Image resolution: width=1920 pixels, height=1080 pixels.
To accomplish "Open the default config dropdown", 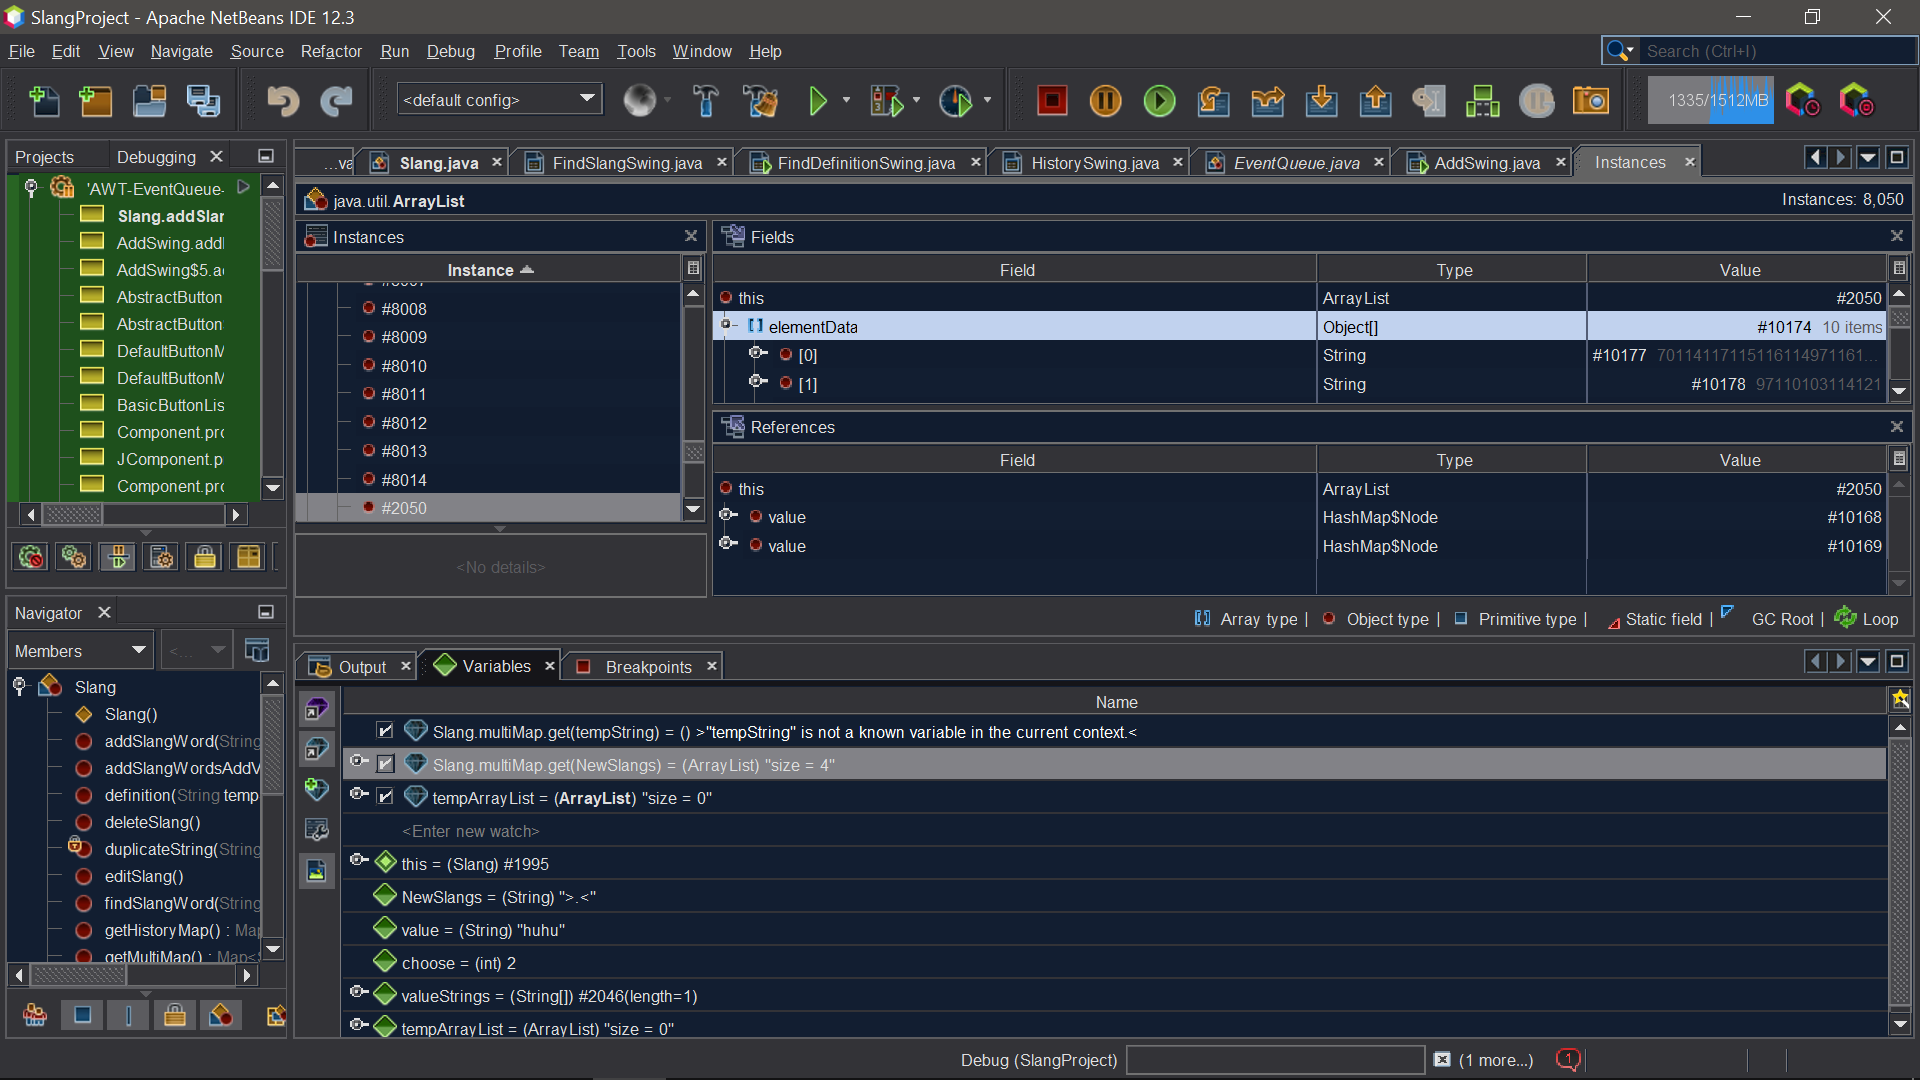I will click(499, 99).
